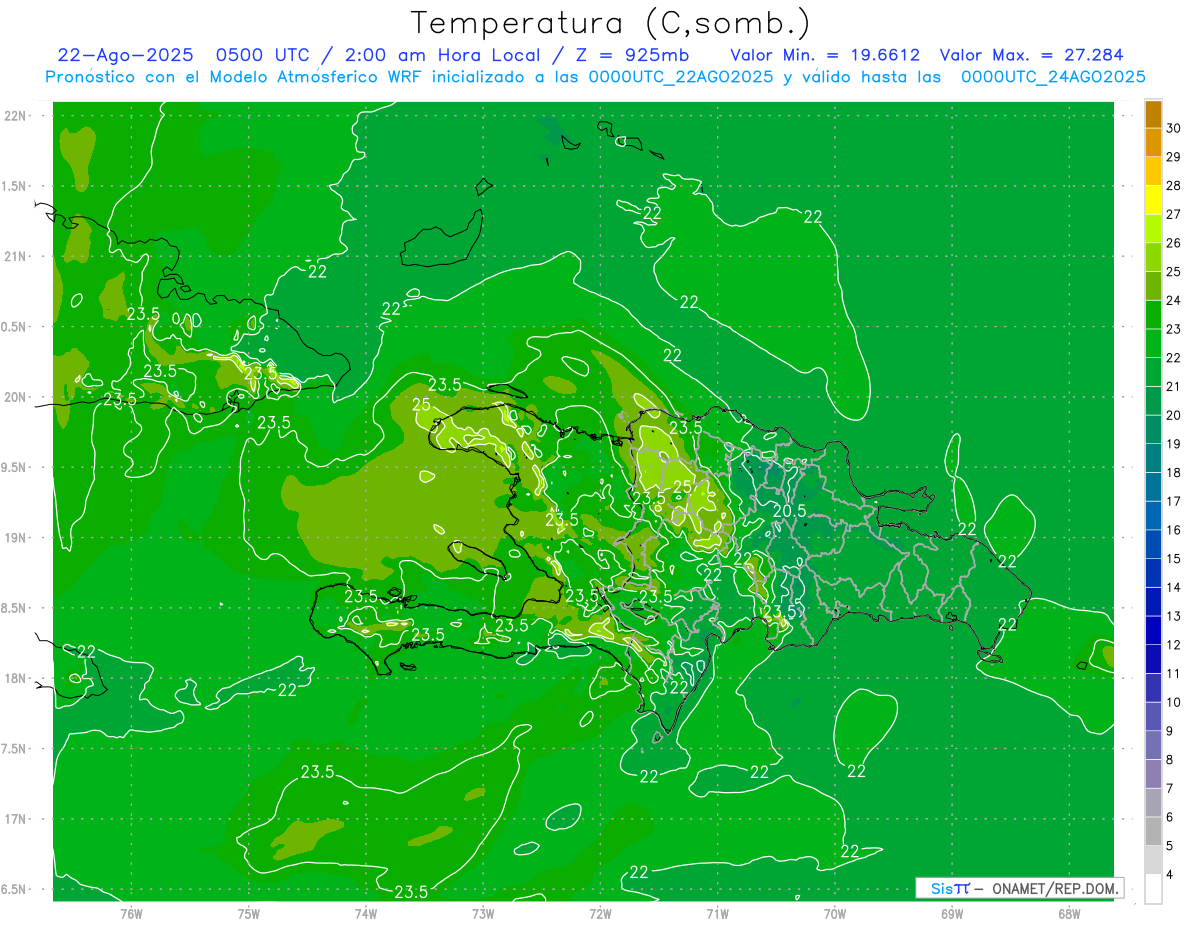Click the "68W" longitude axis label
This screenshot has height=927, width=1200.
1069,913
